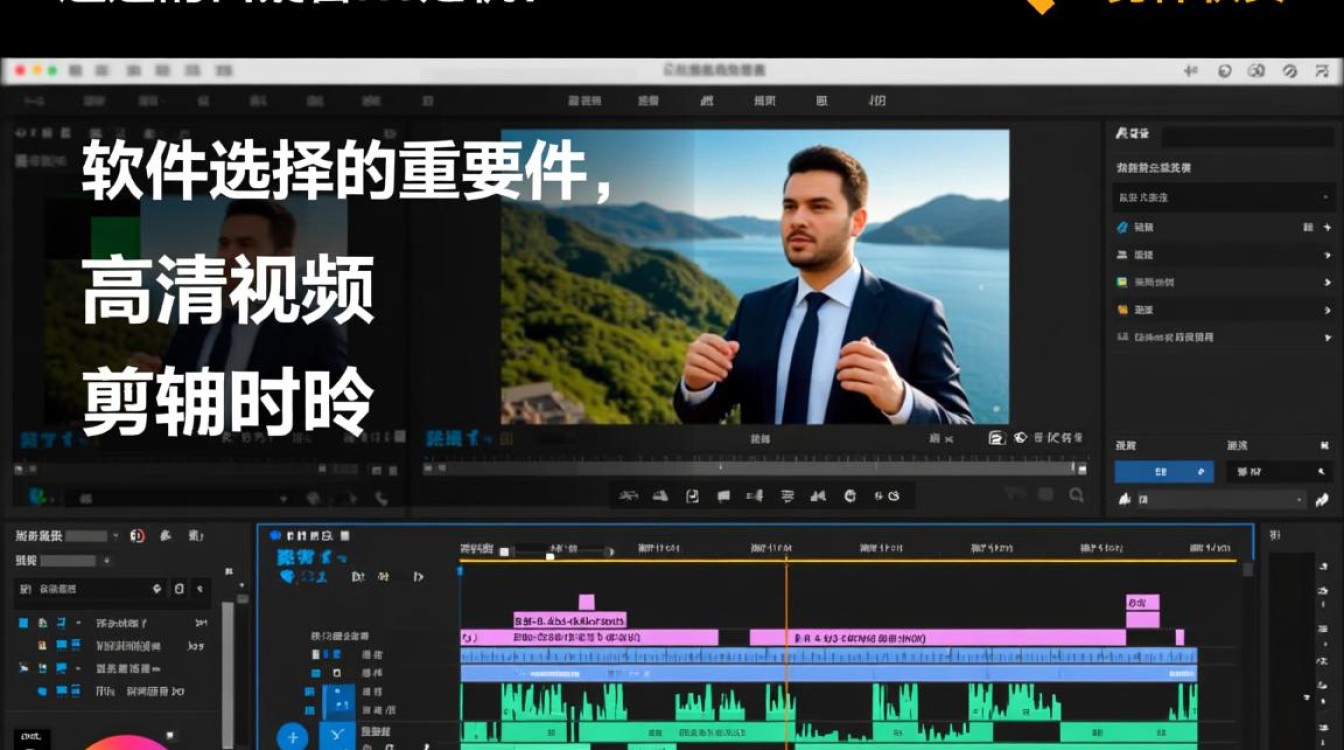Click the color wheel in the left panel
This screenshot has height=750, width=1344.
pos(125,743)
